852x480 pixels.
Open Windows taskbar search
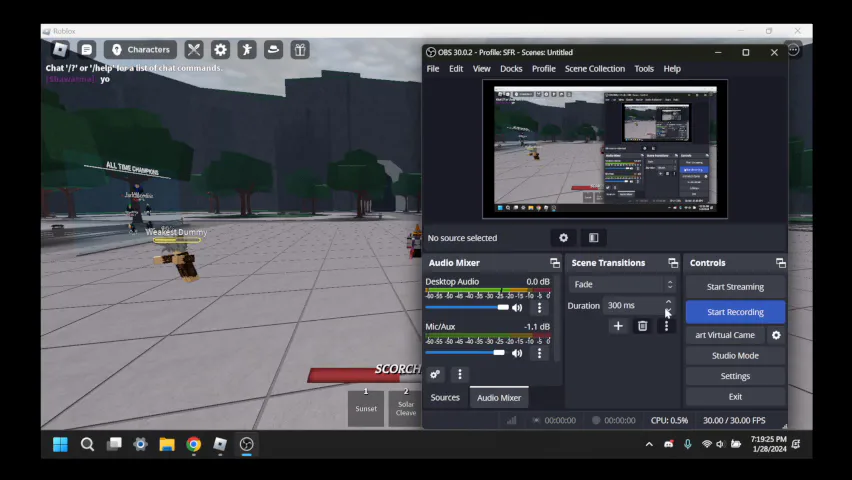coord(87,444)
